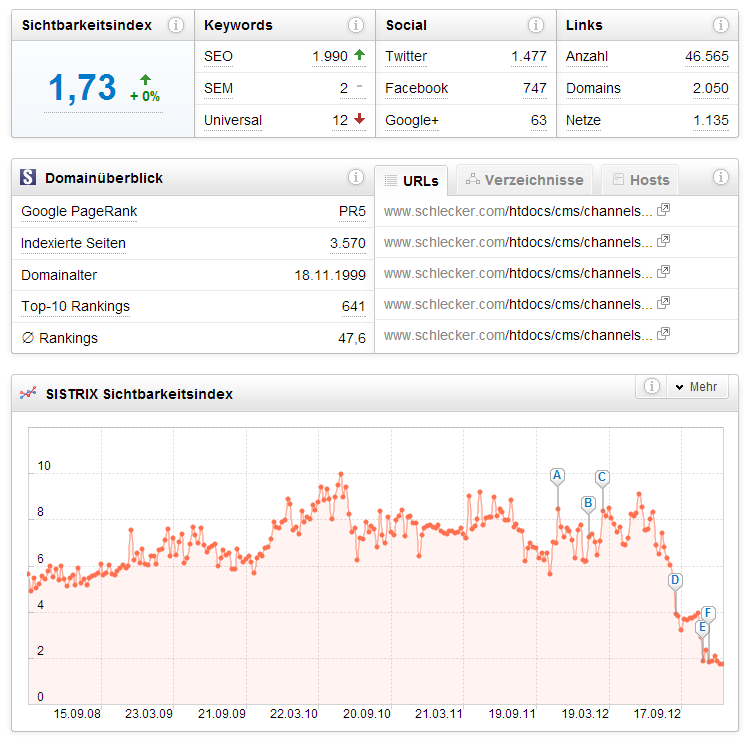The image size is (751, 747).
Task: Show info for Links panel
Action: pos(720,25)
